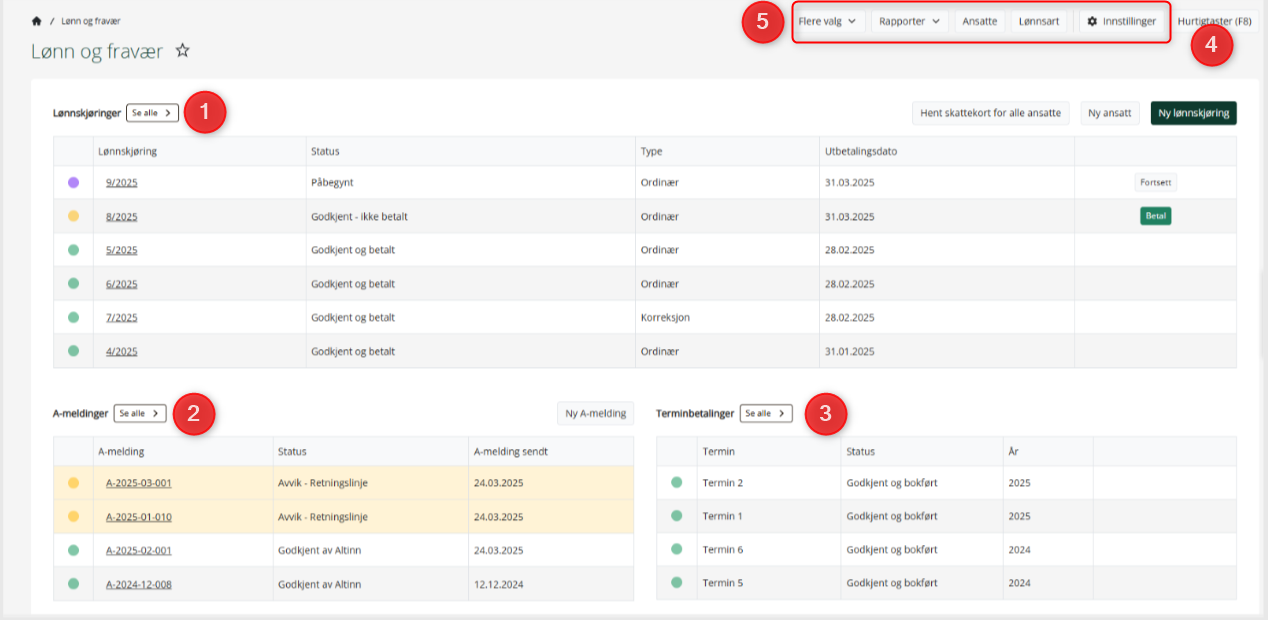Image resolution: width=1268 pixels, height=620 pixels.
Task: Click yellow status dot for 8/2025
Action: pyautogui.click(x=73, y=216)
